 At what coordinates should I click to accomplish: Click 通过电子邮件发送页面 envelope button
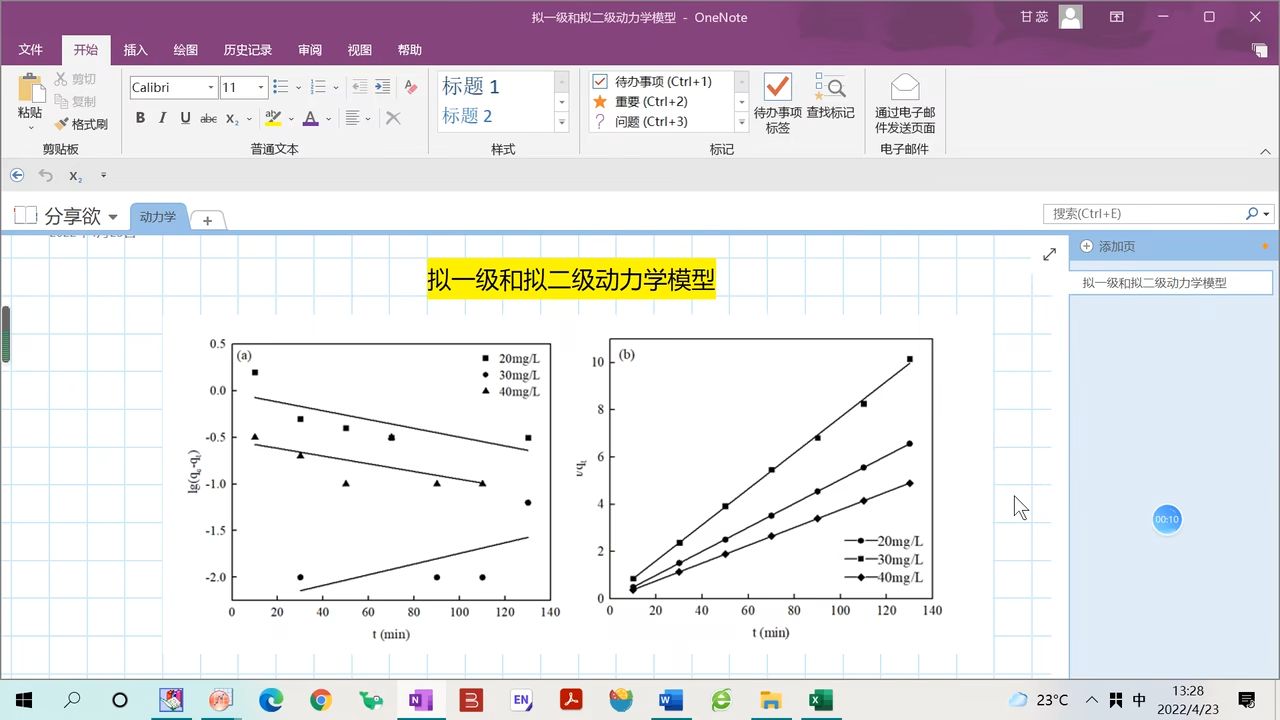[905, 103]
